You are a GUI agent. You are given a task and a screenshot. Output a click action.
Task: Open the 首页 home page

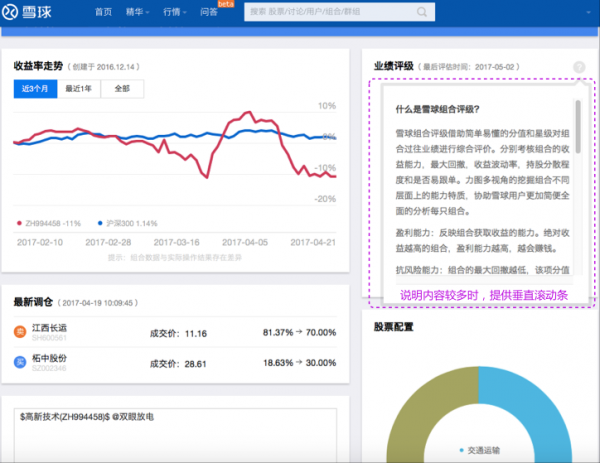(102, 13)
